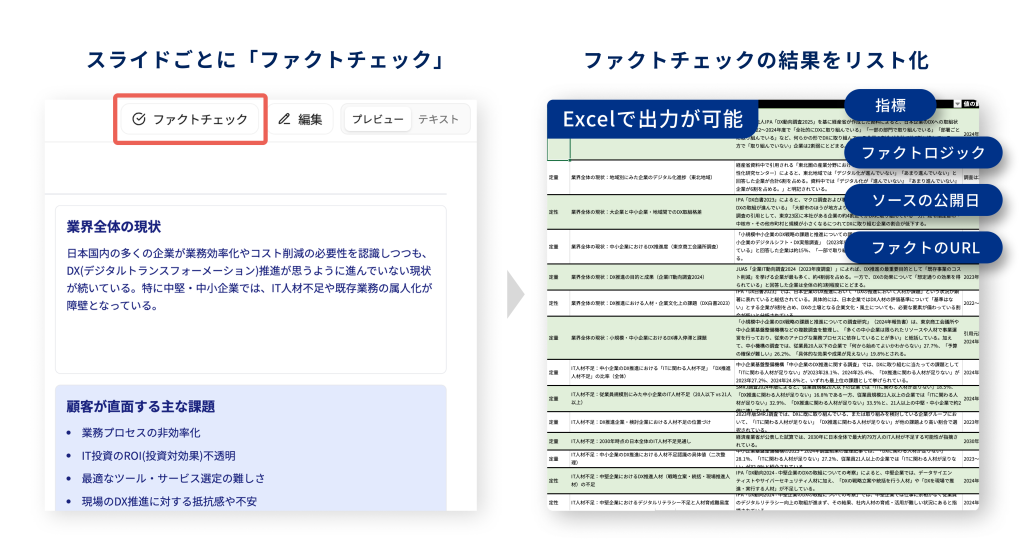Screen dimensions: 1024x546
Task: Select the 業務プロセスの非効率化 bullet item
Action: [155, 433]
